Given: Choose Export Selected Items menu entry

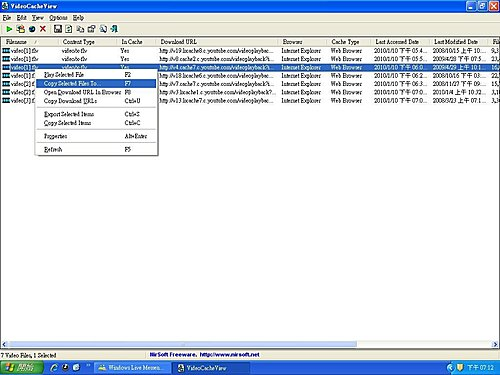Looking at the screenshot, I should (x=96, y=114).
